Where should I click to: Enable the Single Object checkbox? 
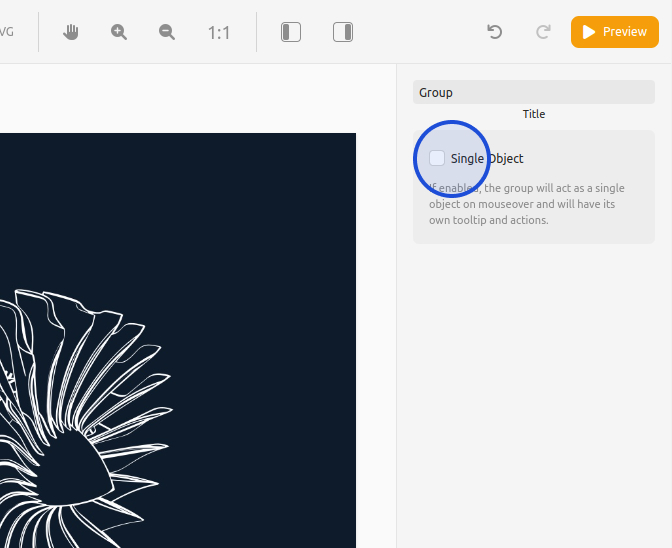coord(437,158)
